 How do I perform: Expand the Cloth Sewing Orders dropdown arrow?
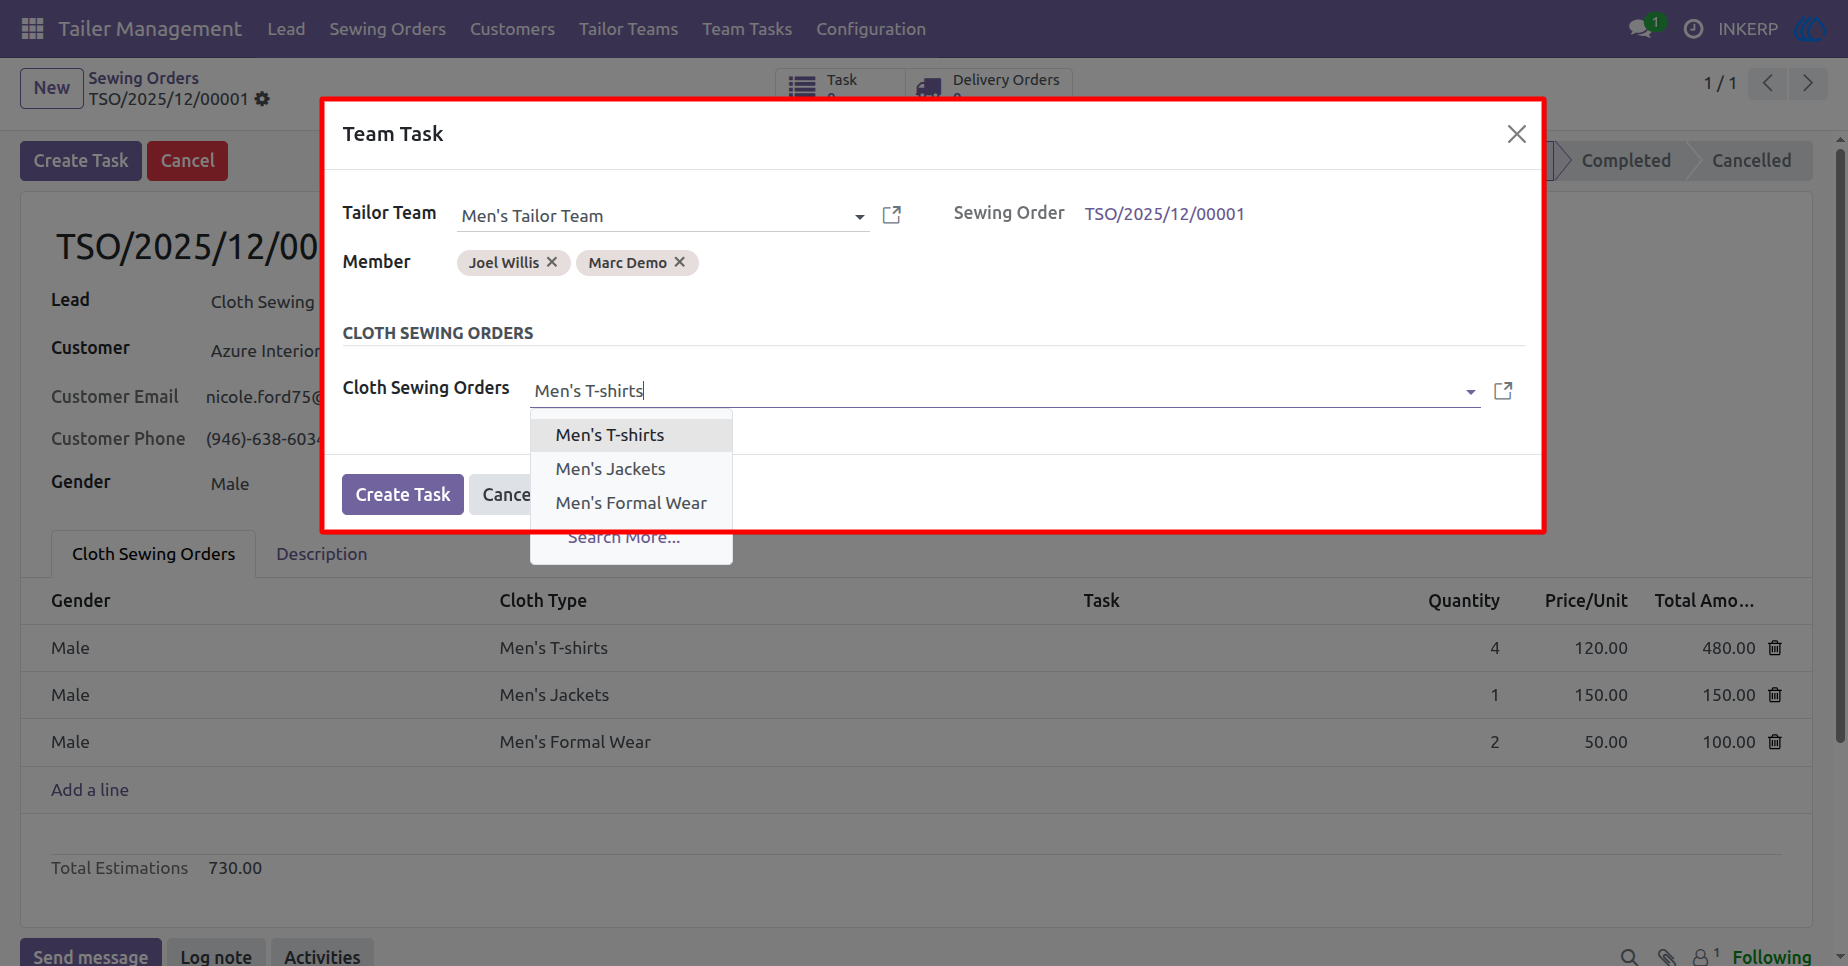point(1471,392)
